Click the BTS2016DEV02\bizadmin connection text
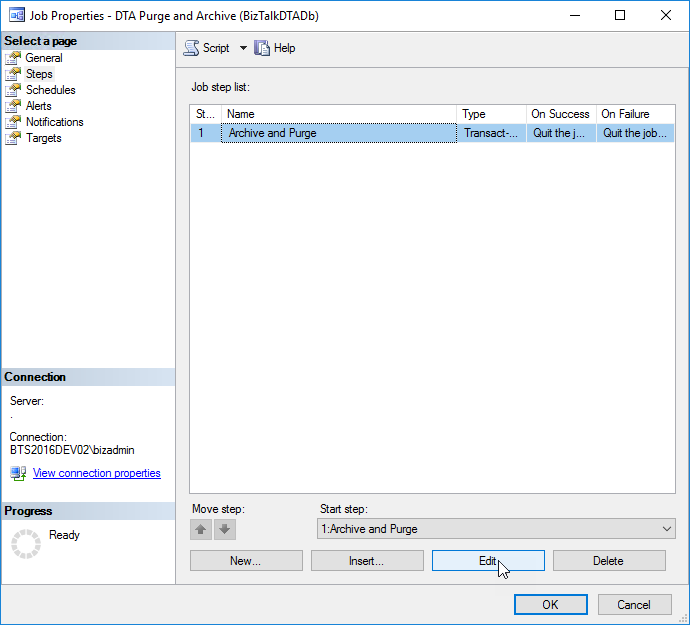This screenshot has height=625, width=690. (72, 450)
